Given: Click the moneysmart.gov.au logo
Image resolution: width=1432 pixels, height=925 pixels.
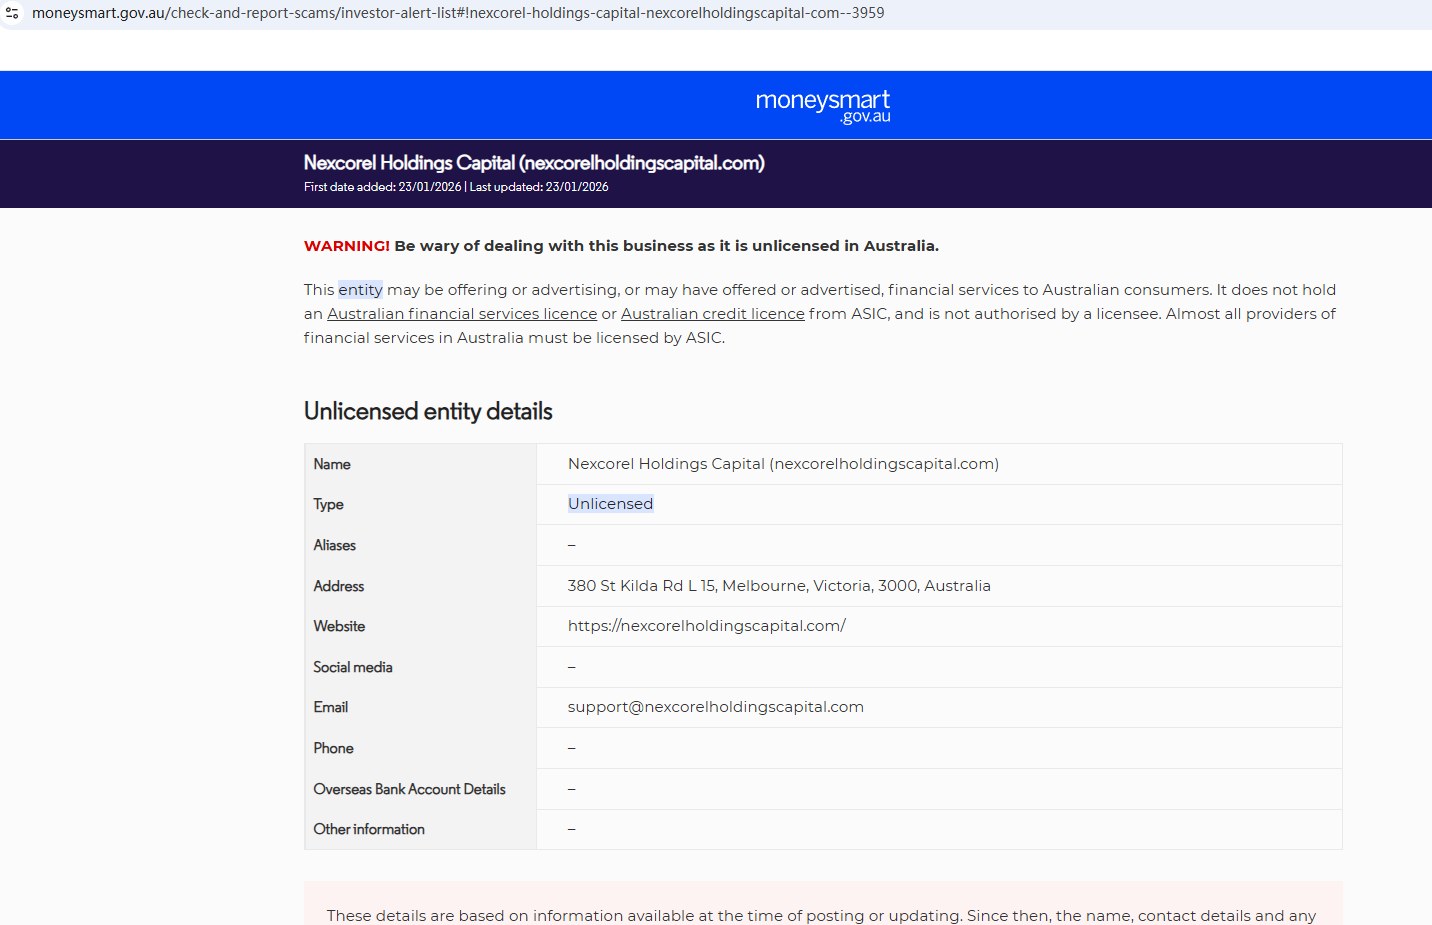Looking at the screenshot, I should [x=823, y=106].
